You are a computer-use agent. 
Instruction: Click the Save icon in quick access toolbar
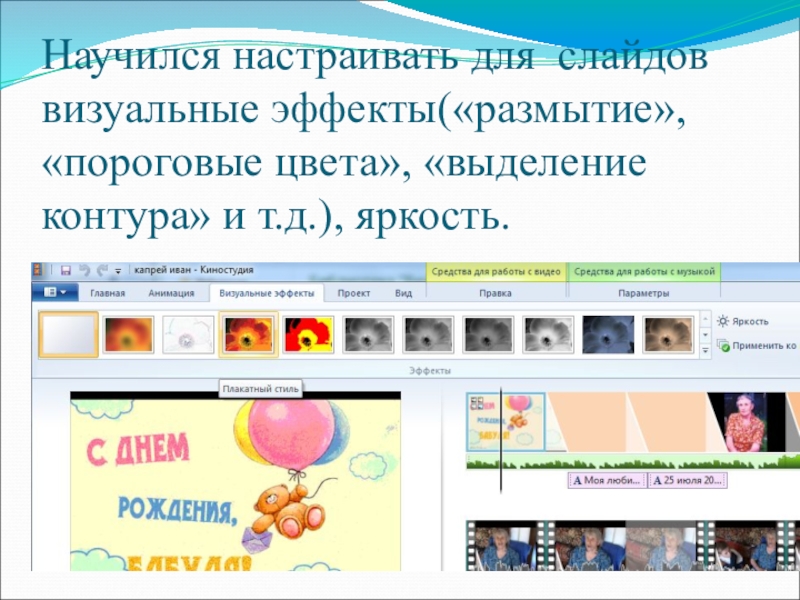click(66, 270)
